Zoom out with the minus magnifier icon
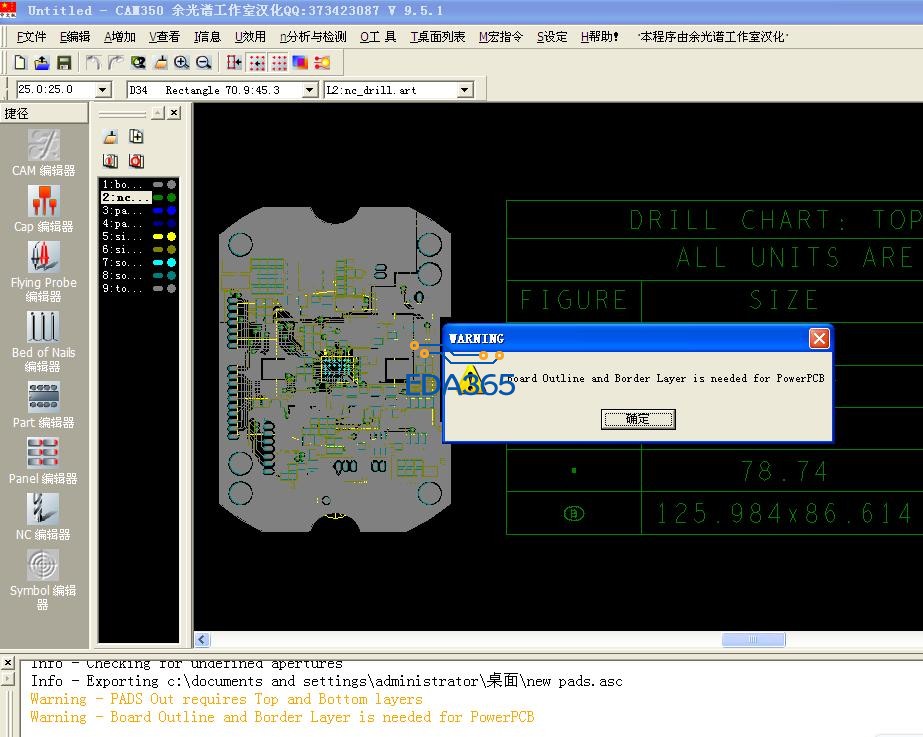 (x=204, y=62)
